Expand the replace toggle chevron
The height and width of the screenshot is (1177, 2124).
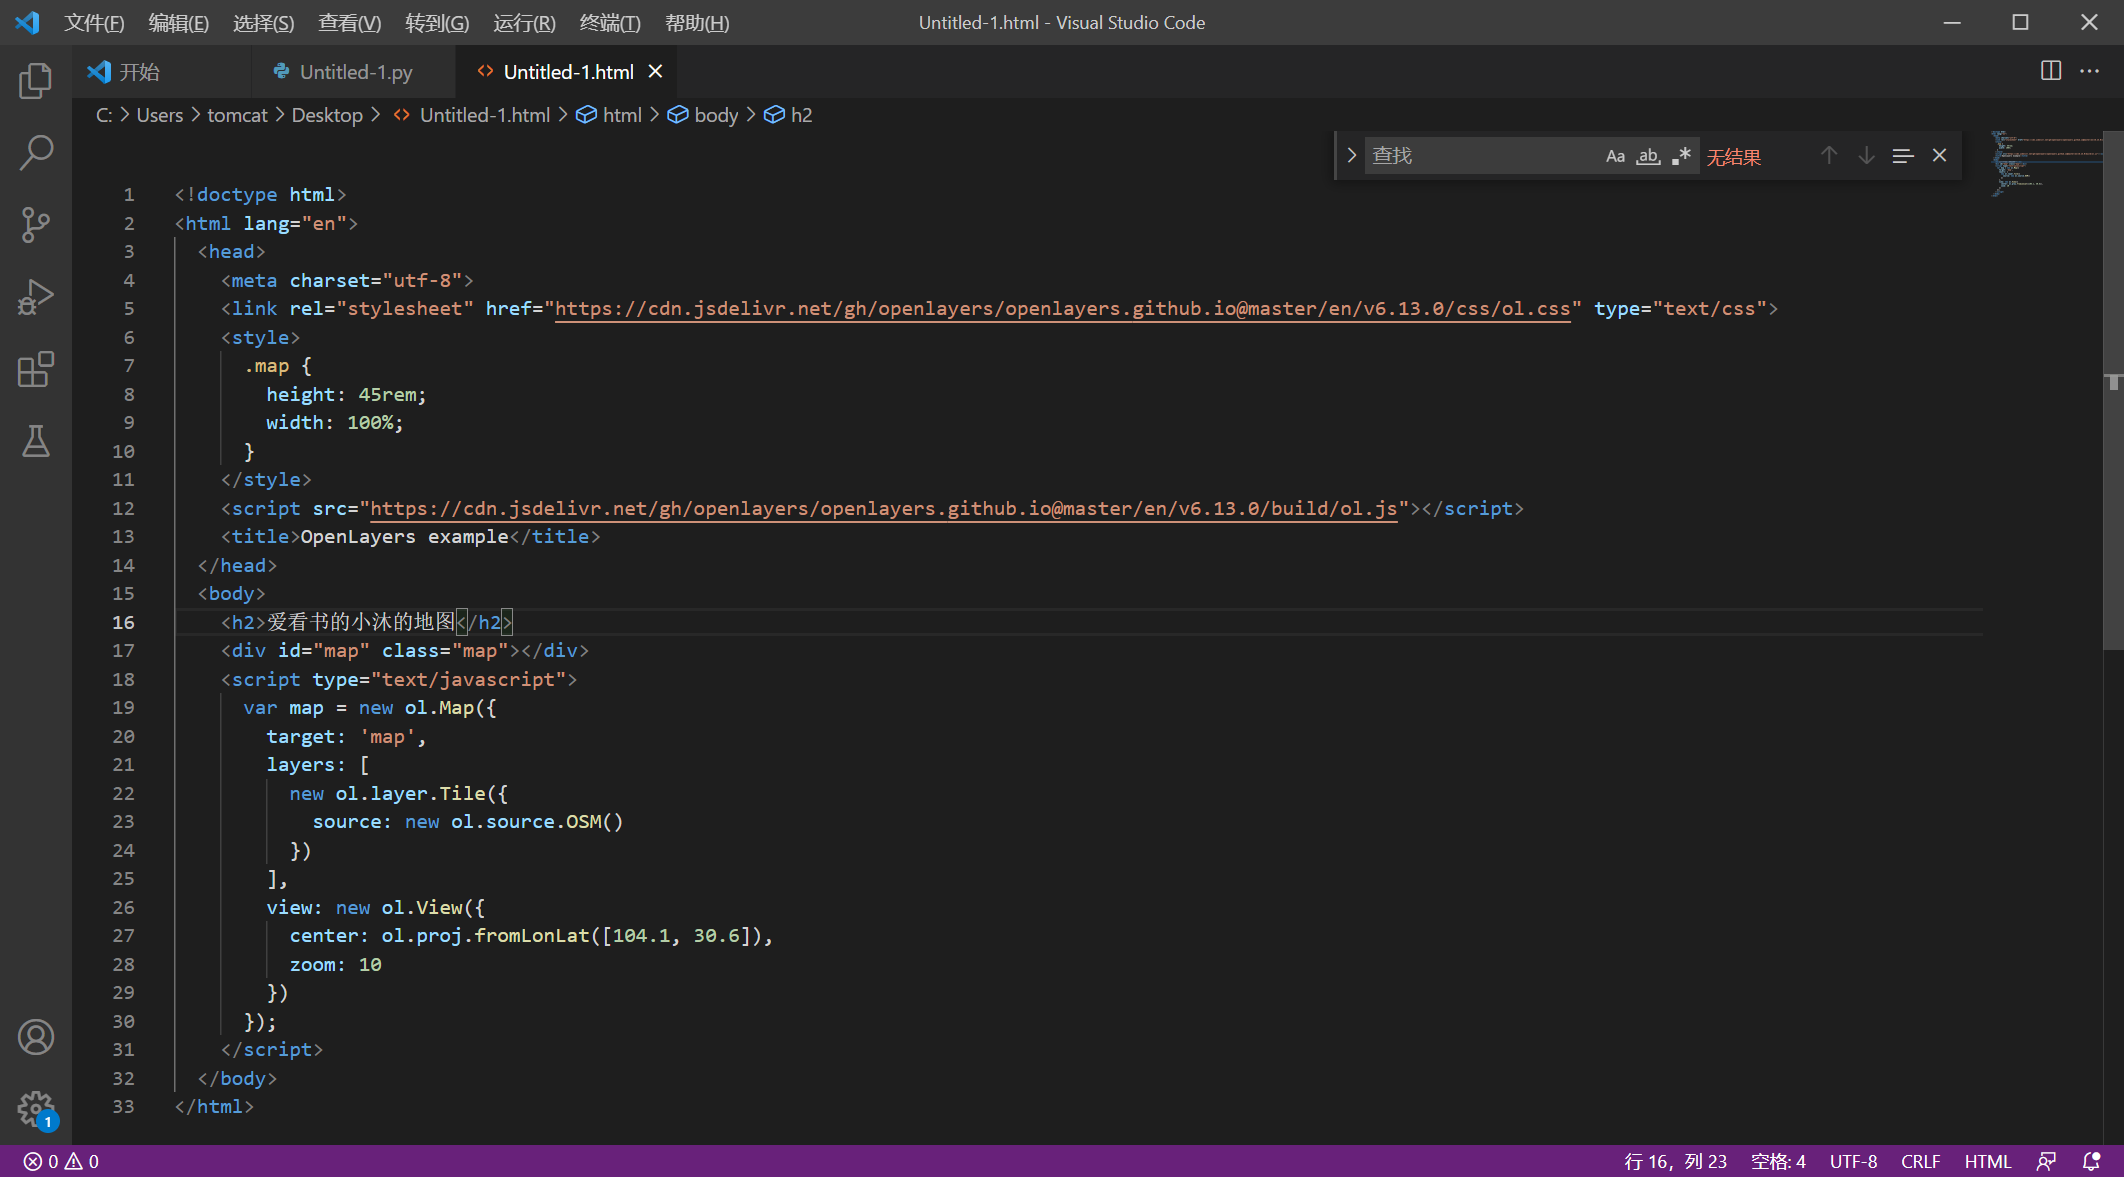(1351, 156)
